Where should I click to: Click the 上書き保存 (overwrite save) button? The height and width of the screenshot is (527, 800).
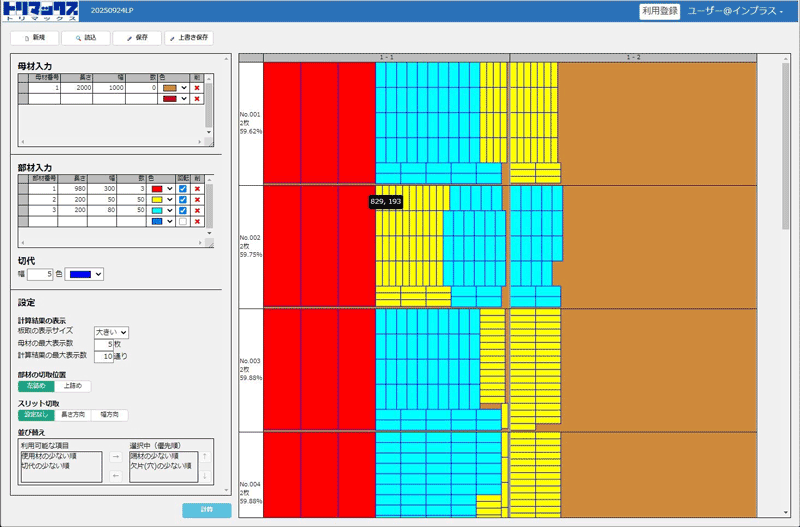coord(189,37)
